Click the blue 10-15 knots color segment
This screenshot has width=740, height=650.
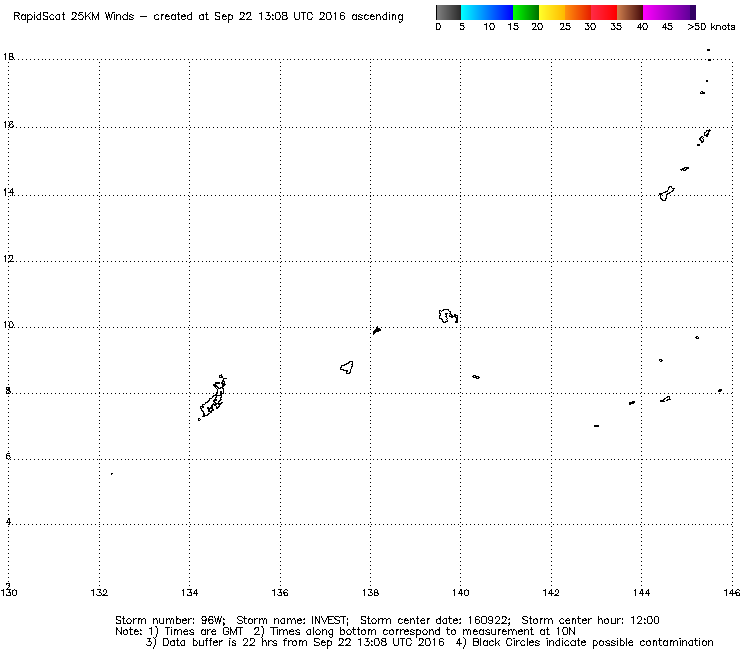point(500,12)
